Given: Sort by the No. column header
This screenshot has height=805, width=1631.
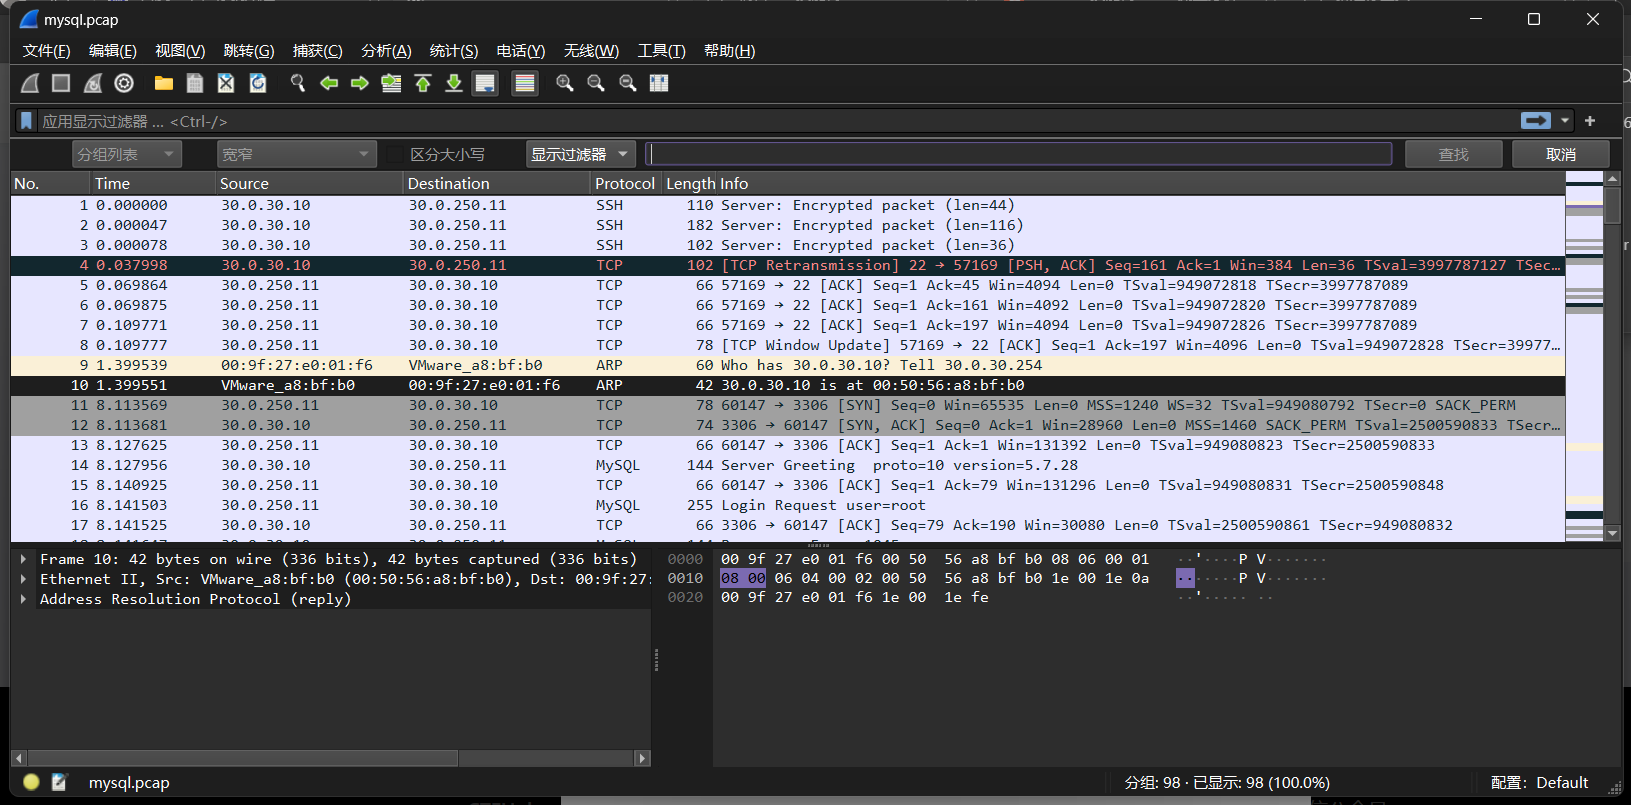Looking at the screenshot, I should tap(50, 183).
